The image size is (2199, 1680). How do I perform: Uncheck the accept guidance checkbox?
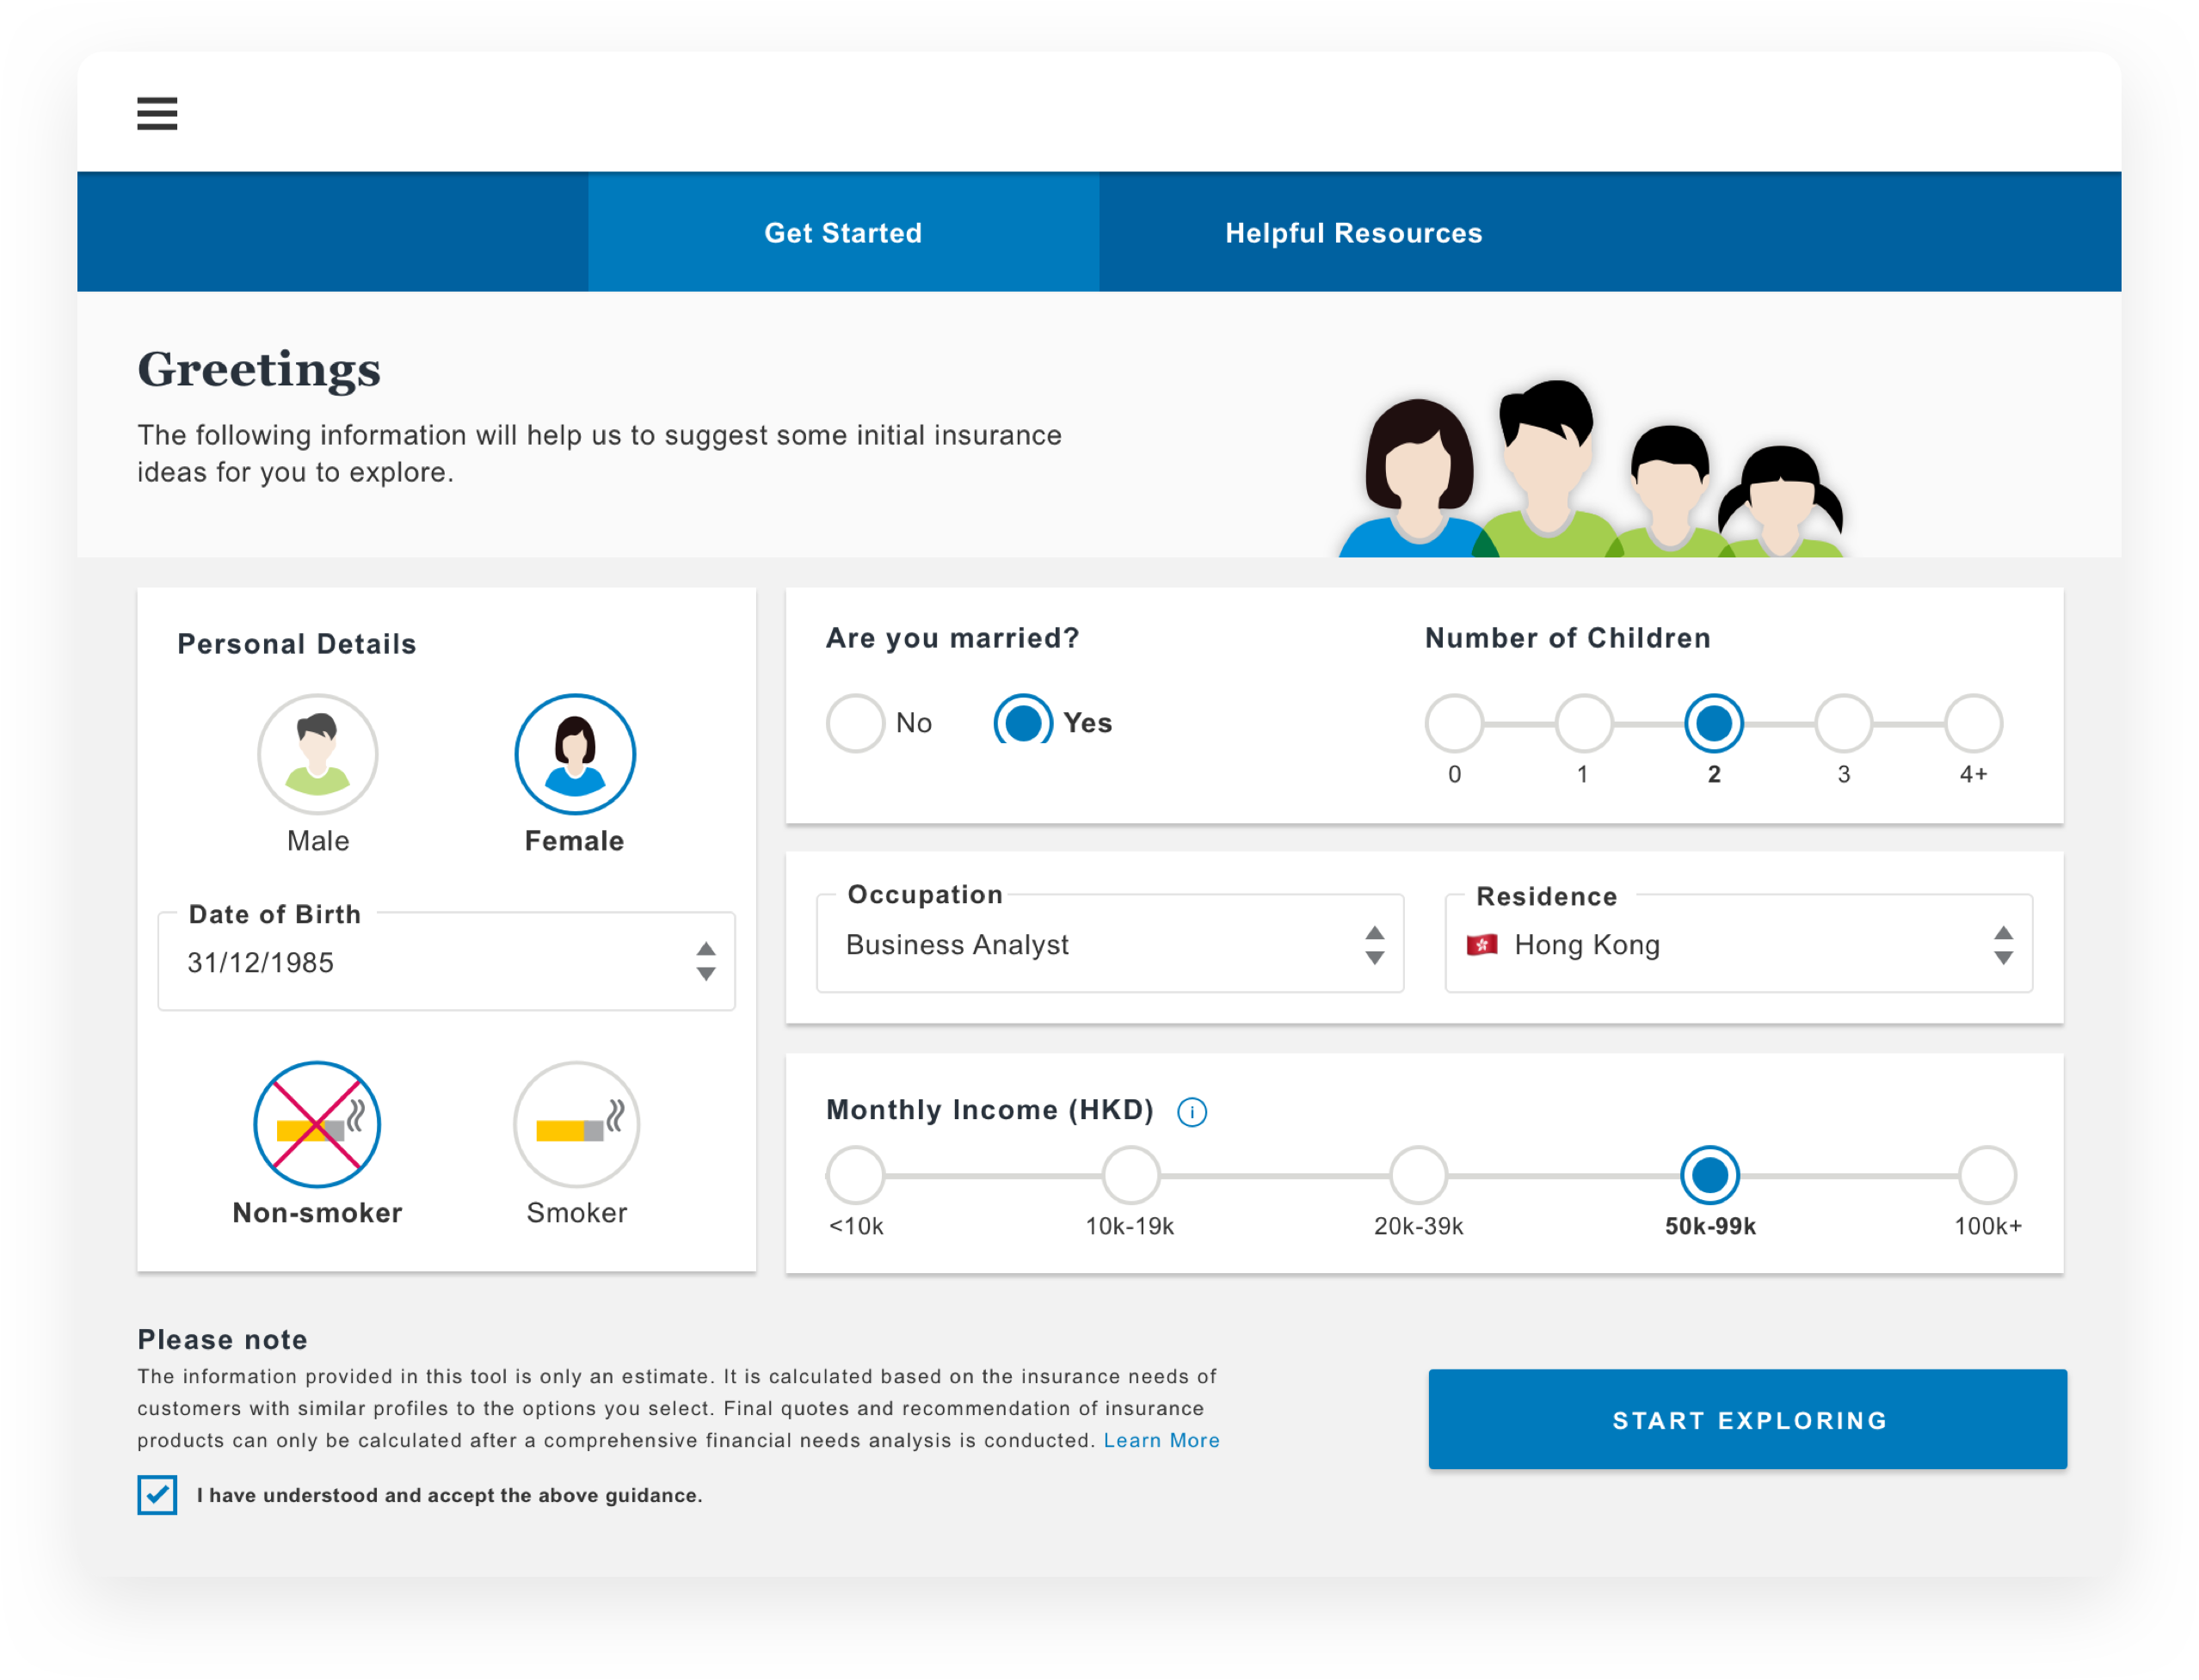coord(157,1494)
